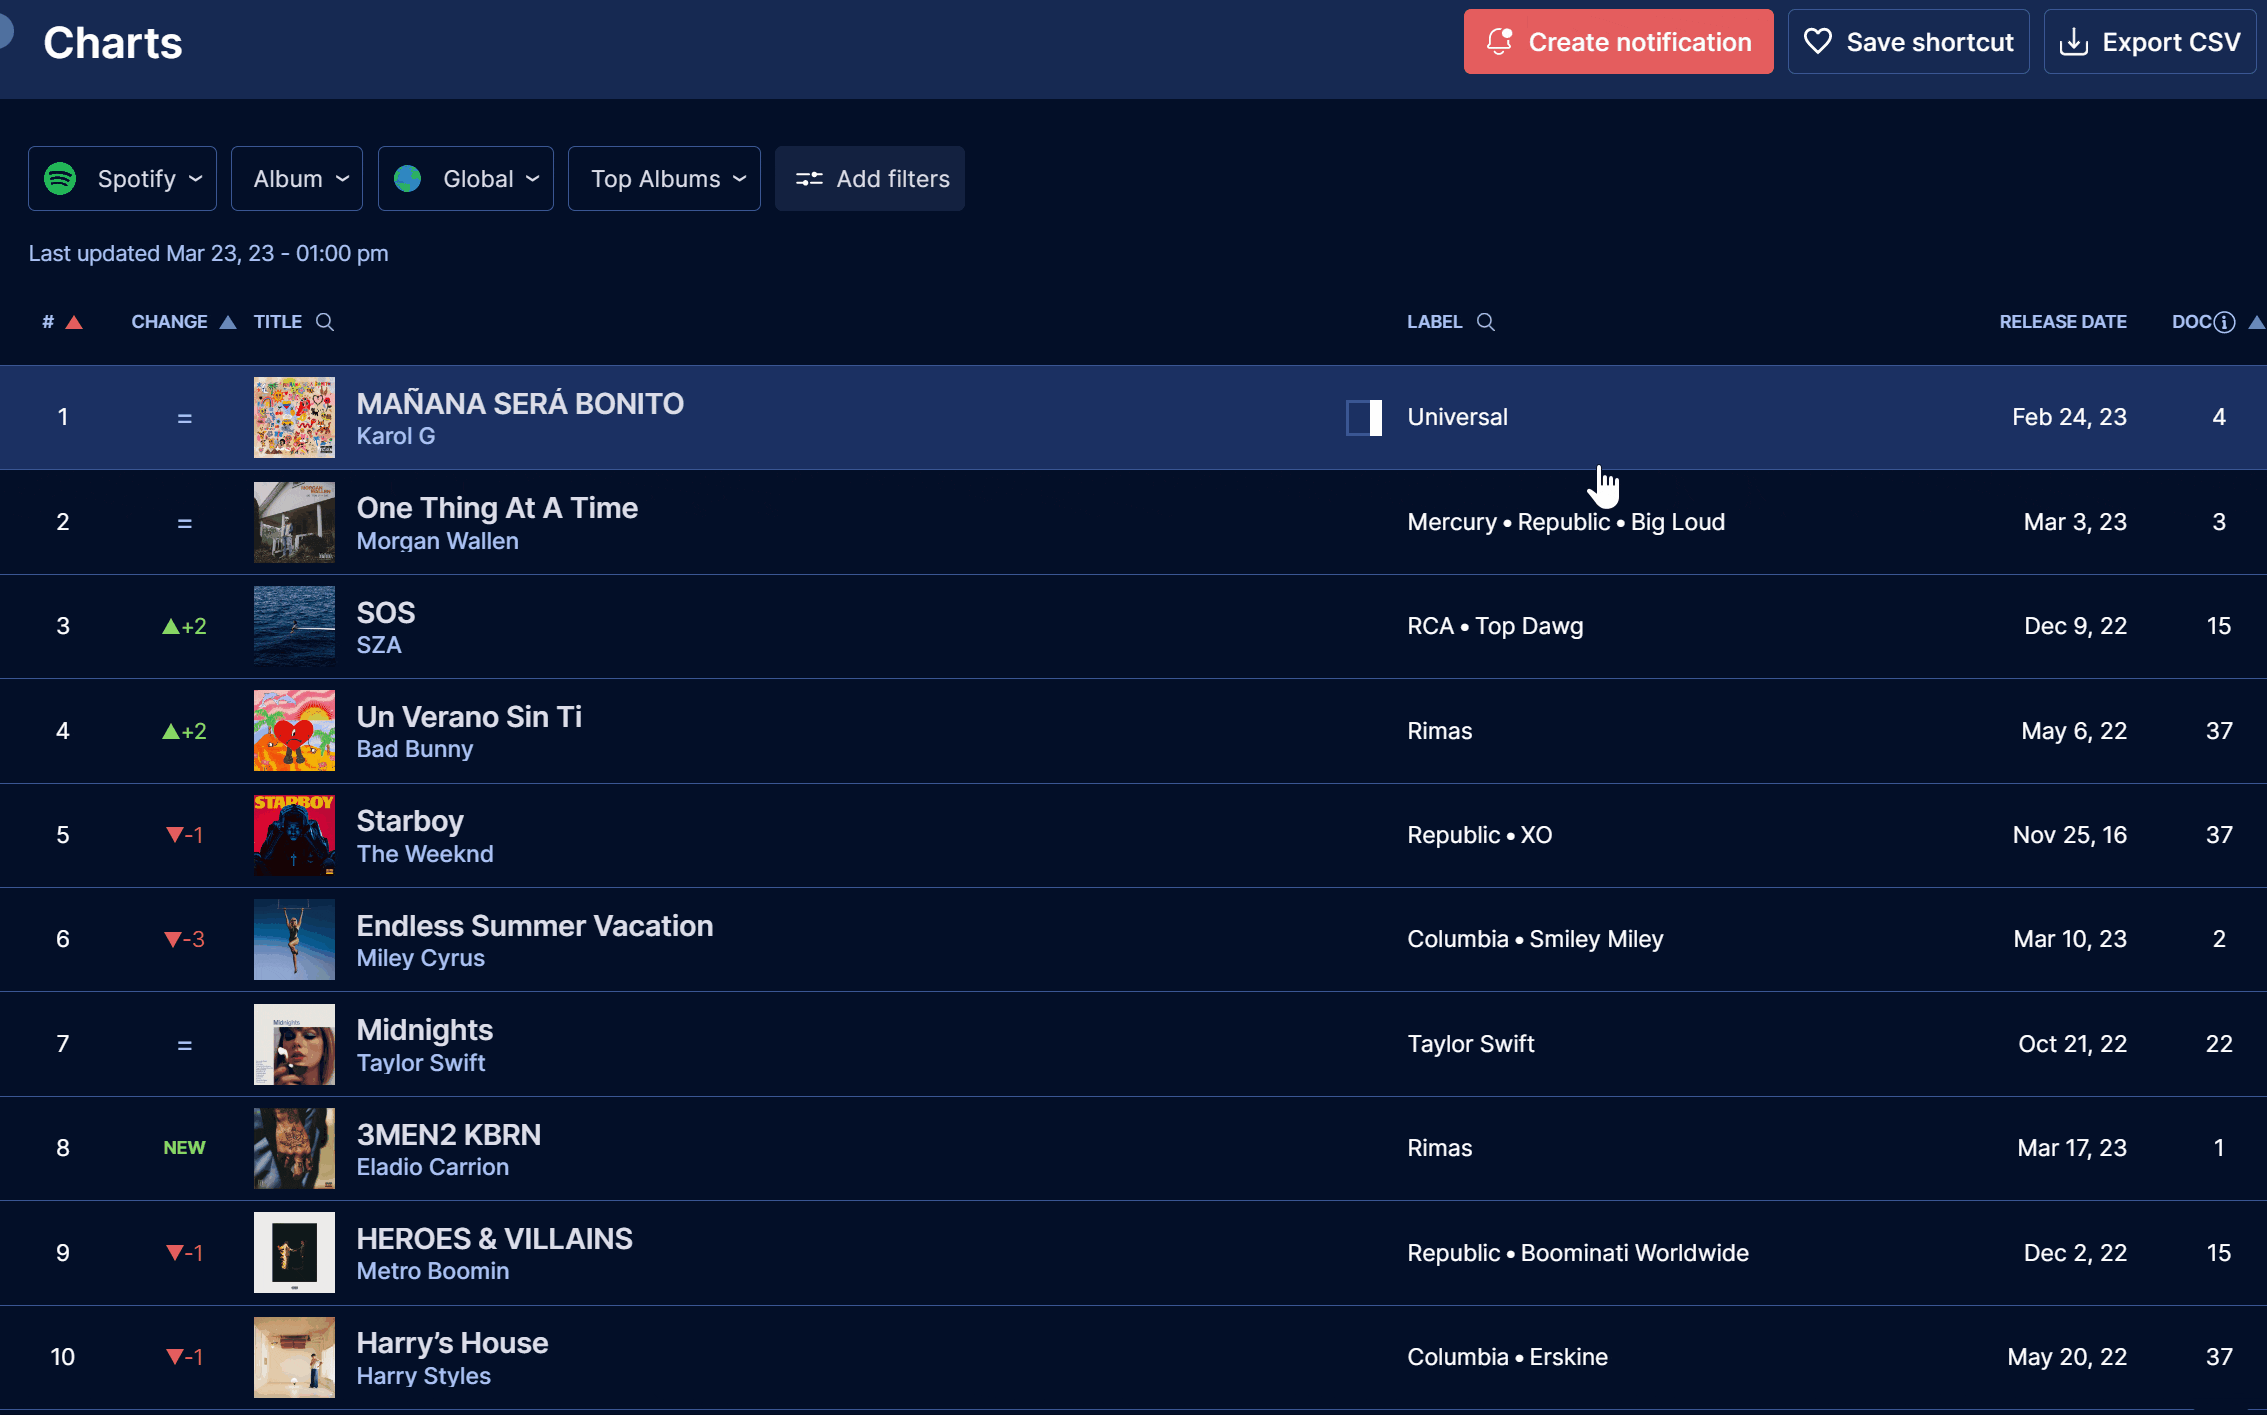The image size is (2267, 1415).
Task: Click Create notification button
Action: [x=1618, y=42]
